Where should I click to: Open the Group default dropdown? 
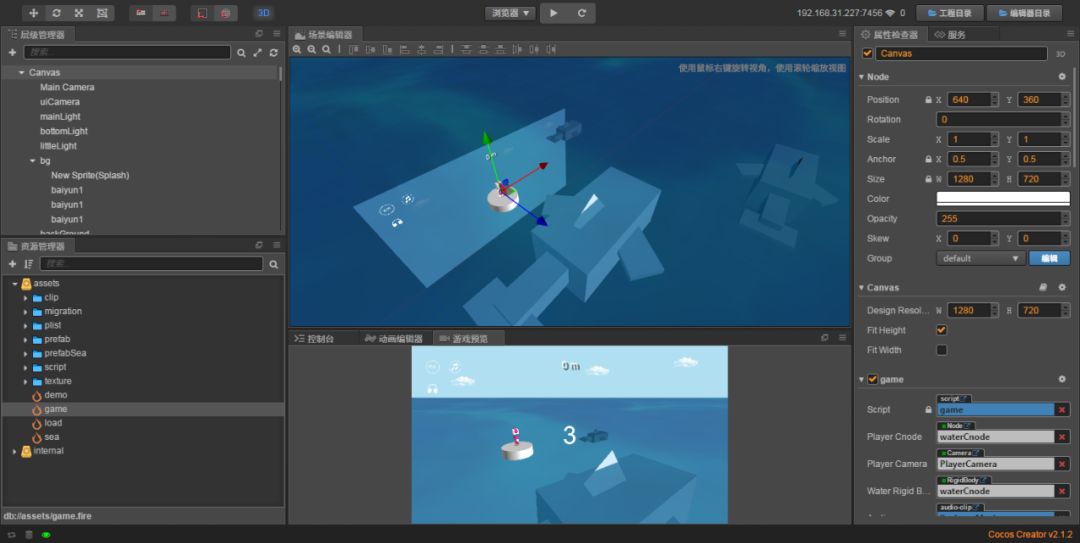click(980, 258)
